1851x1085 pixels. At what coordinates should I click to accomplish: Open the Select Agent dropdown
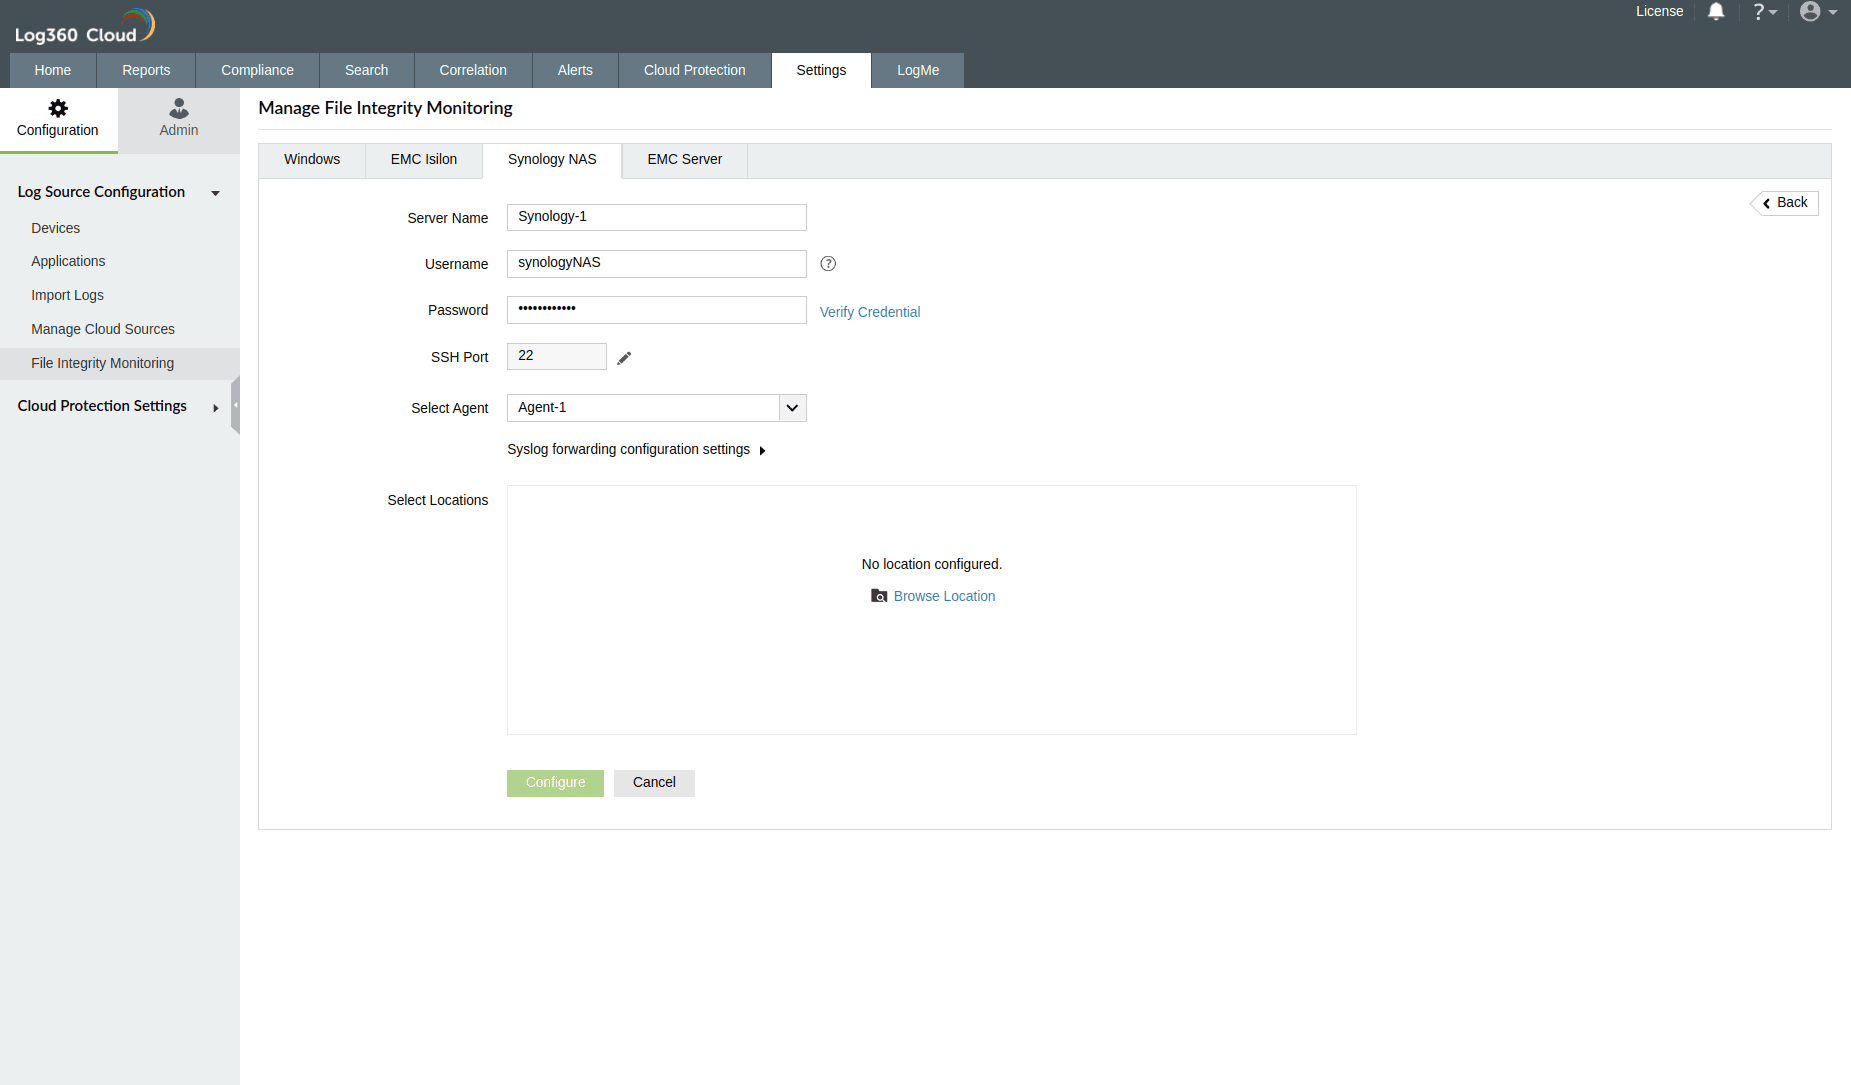pos(657,408)
